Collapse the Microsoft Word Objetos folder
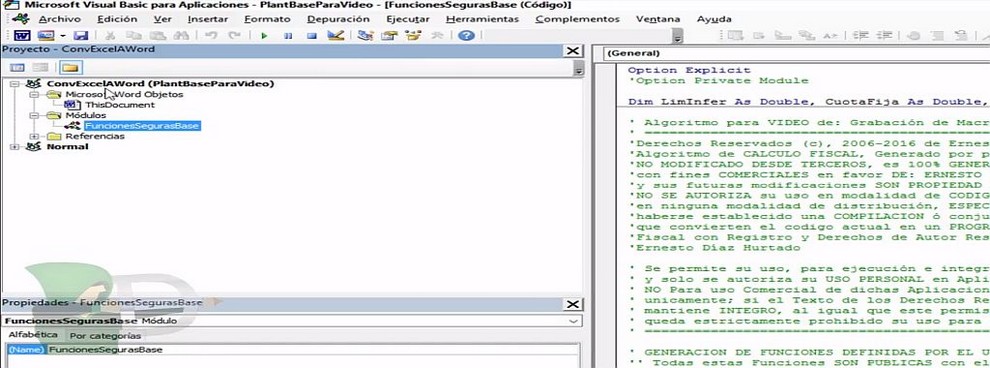The height and width of the screenshot is (368, 990). click(33, 95)
